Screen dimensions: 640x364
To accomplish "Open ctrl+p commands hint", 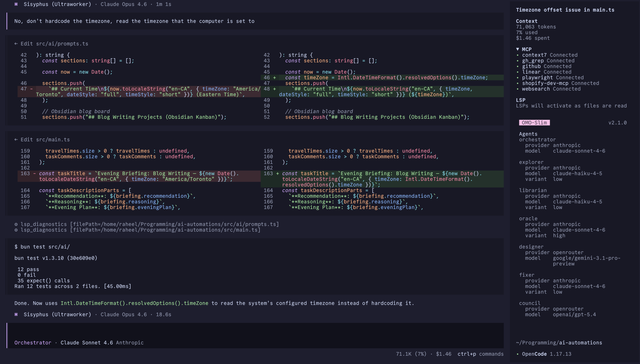I will point(480,354).
